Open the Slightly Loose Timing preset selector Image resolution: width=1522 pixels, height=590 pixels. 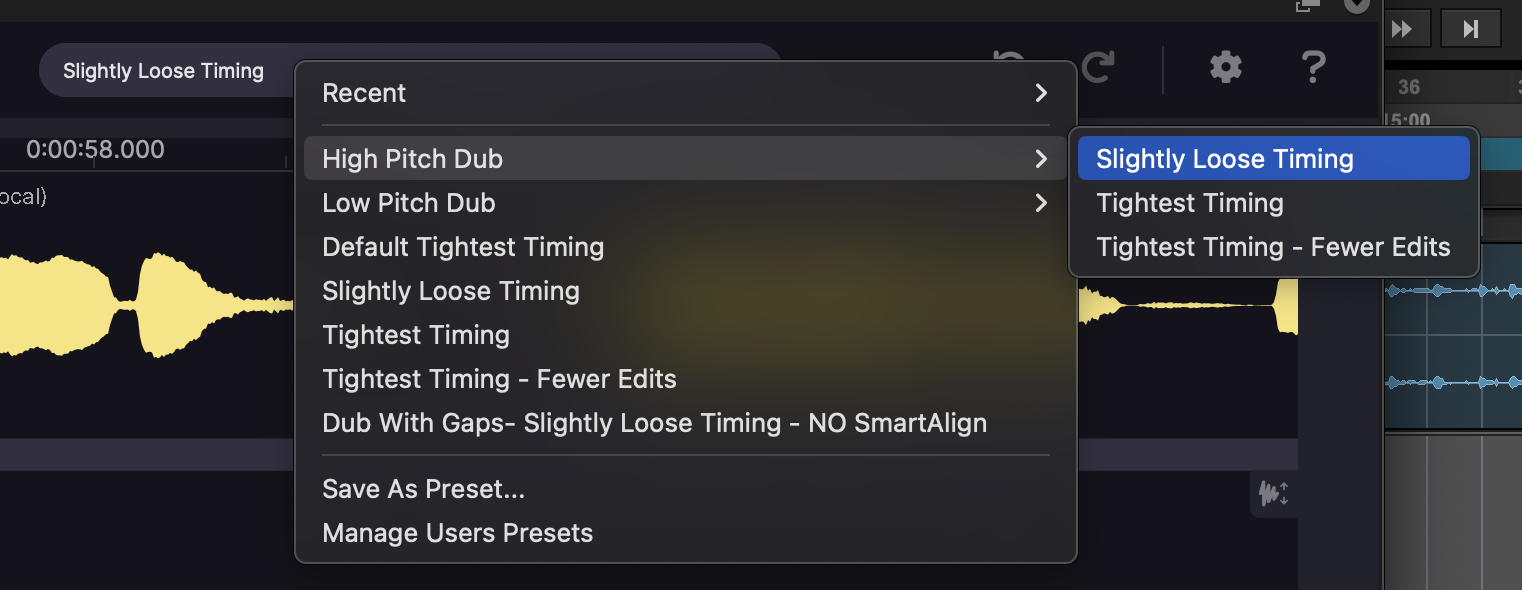tap(164, 71)
